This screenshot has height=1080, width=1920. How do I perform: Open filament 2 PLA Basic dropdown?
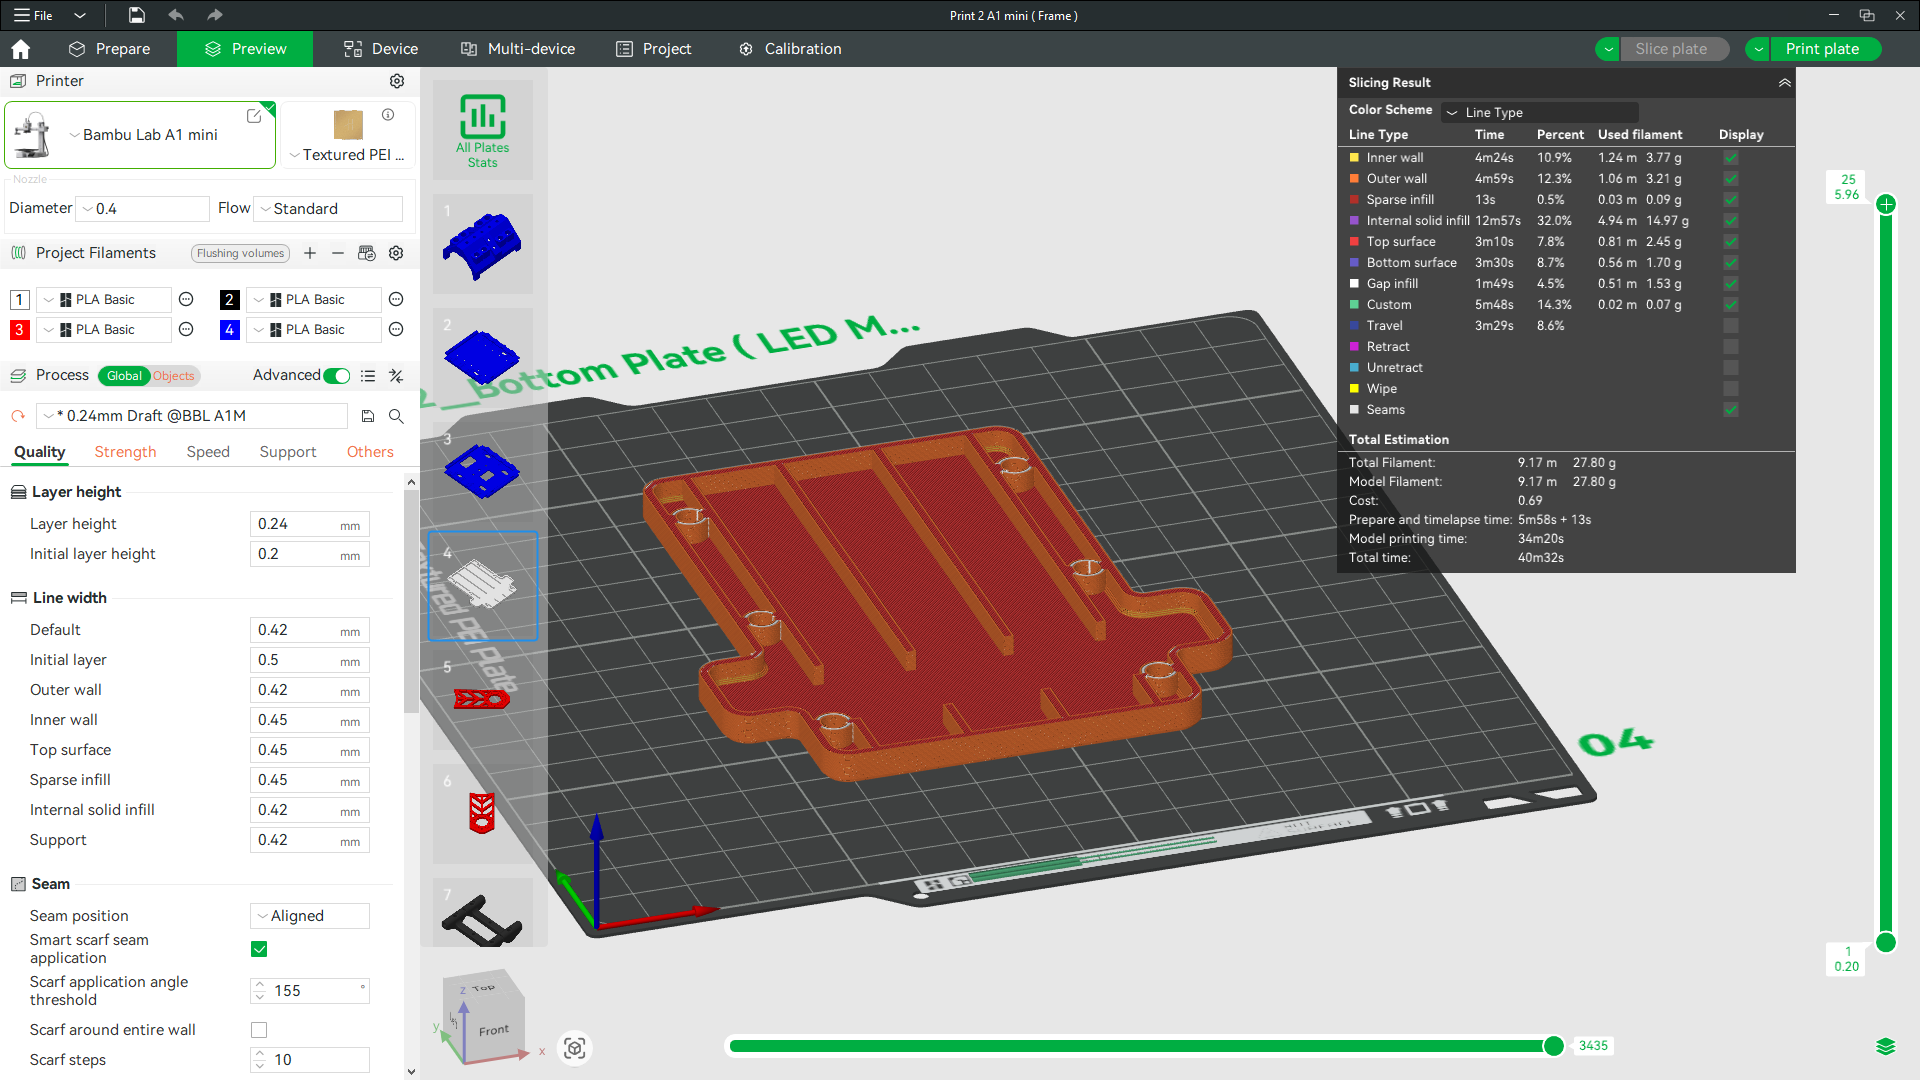tap(313, 299)
